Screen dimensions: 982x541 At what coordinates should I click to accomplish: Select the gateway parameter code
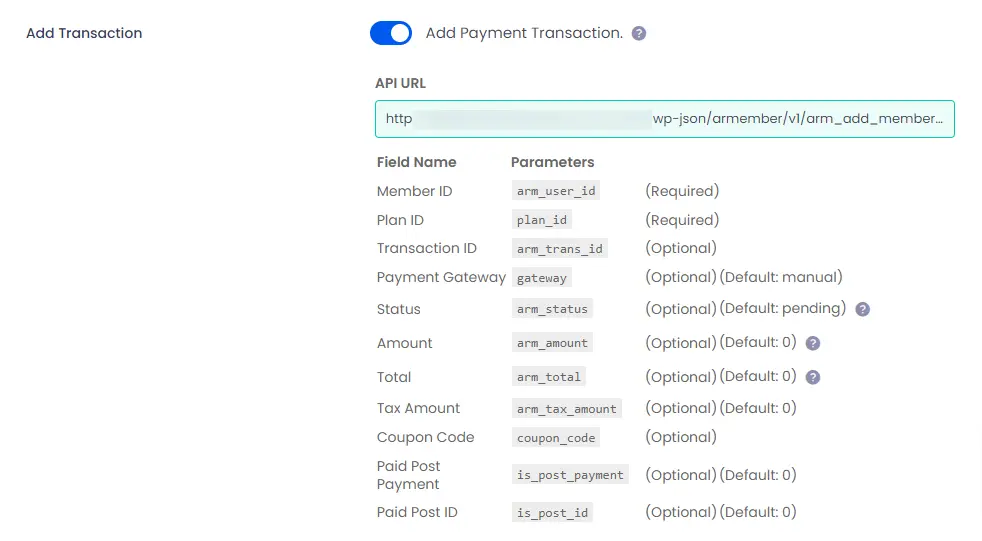click(x=542, y=277)
